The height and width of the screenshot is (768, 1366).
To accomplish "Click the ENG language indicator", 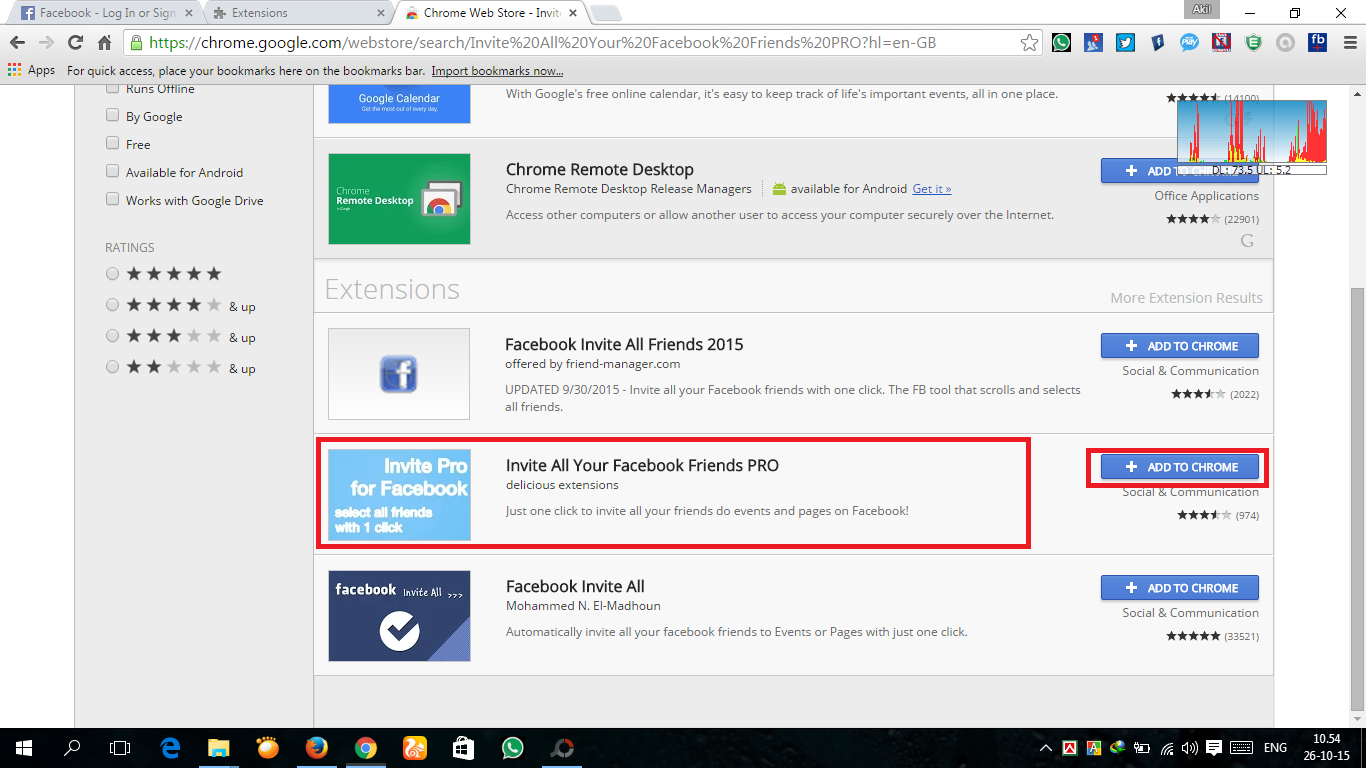I will tap(1275, 747).
